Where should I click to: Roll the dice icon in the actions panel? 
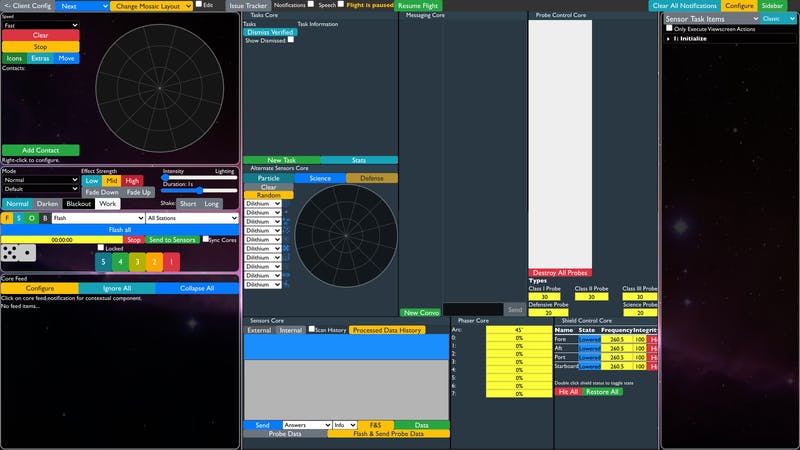click(x=18, y=253)
